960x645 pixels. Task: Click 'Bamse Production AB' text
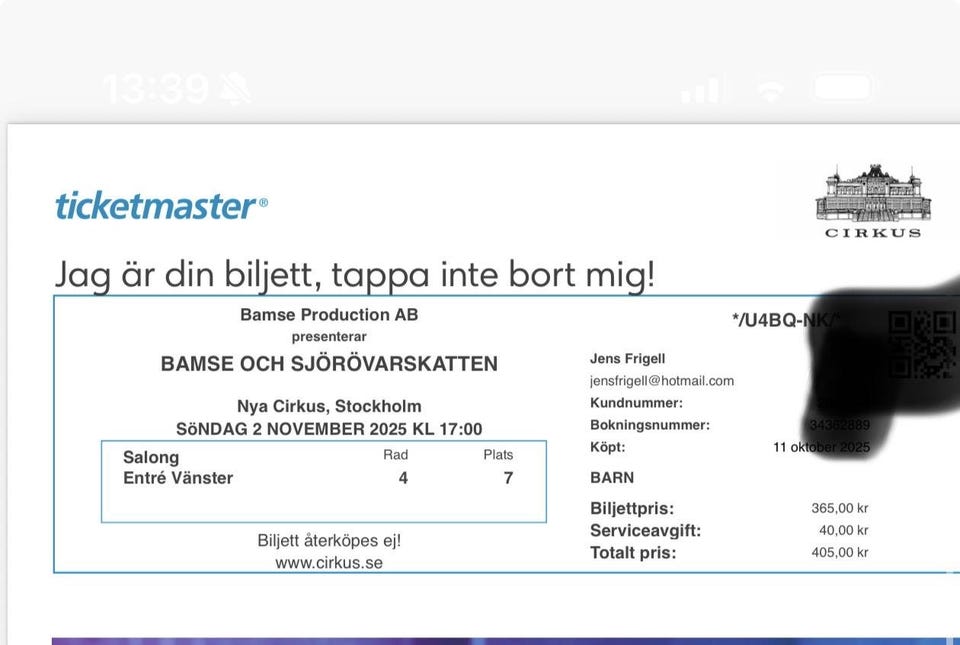329,315
